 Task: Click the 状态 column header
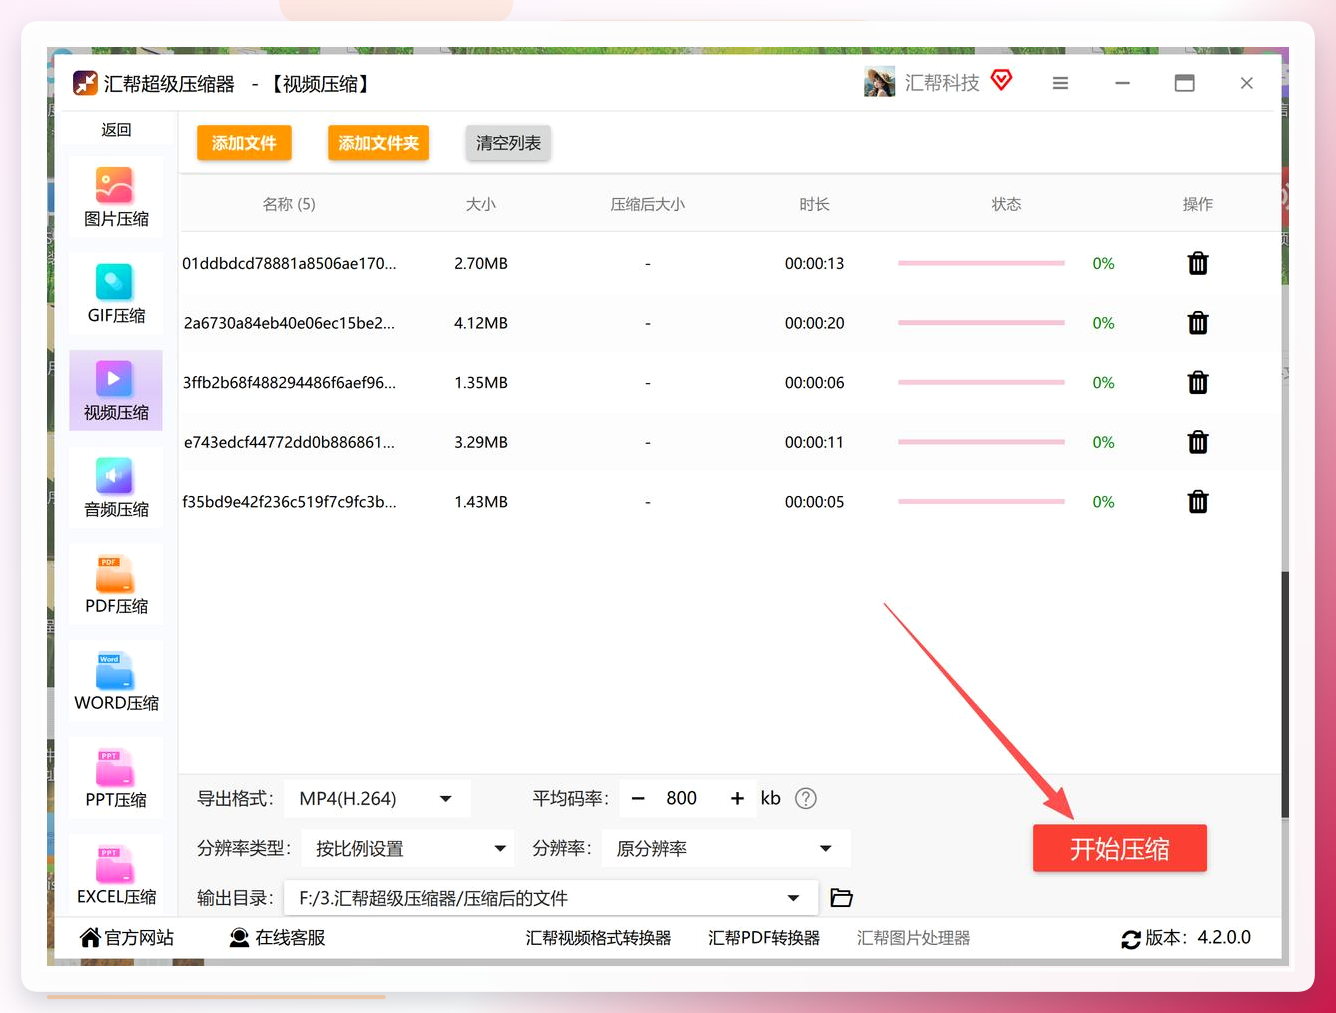click(1006, 204)
